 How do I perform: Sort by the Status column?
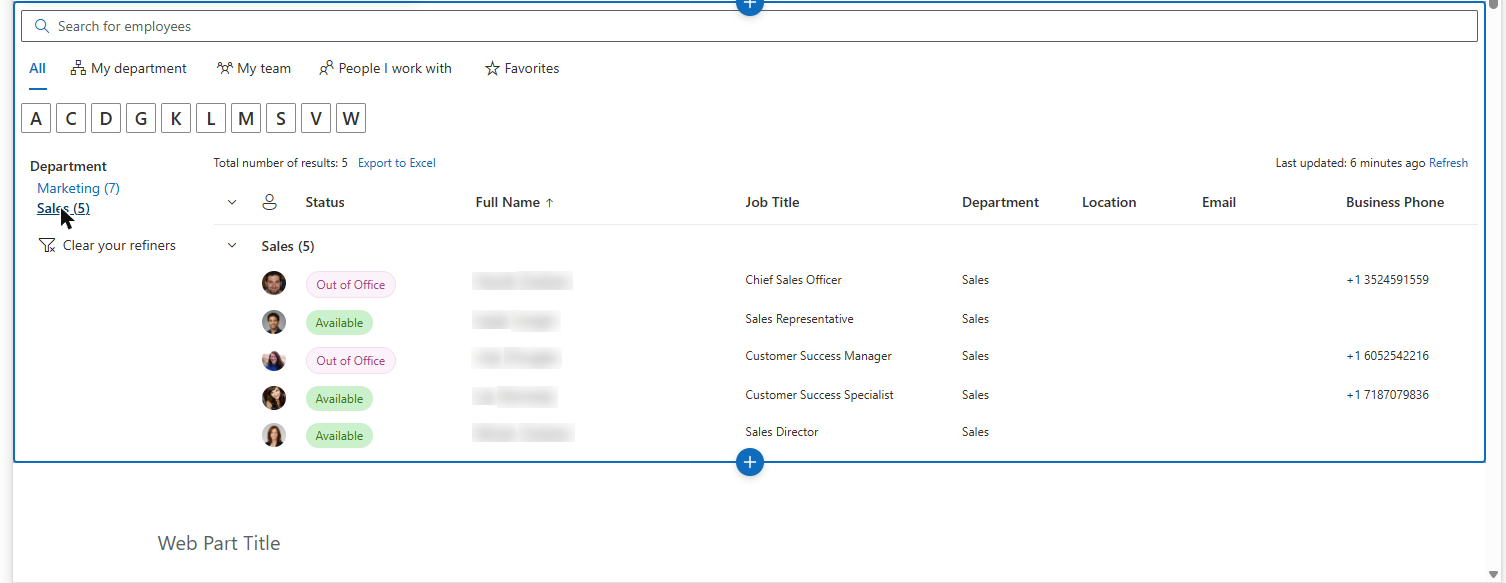tap(325, 202)
